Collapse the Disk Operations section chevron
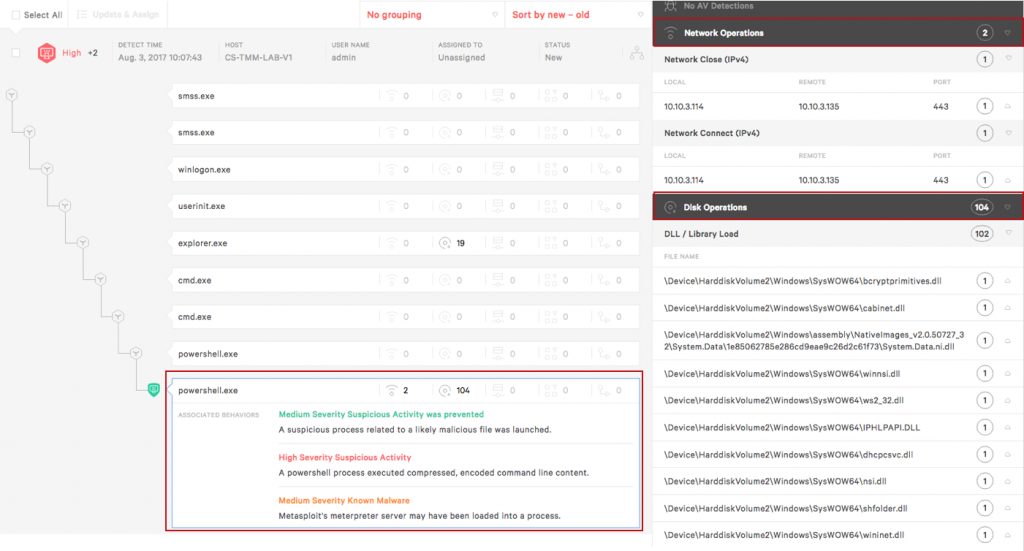Image resolution: width=1024 pixels, height=551 pixels. pos(1008,208)
